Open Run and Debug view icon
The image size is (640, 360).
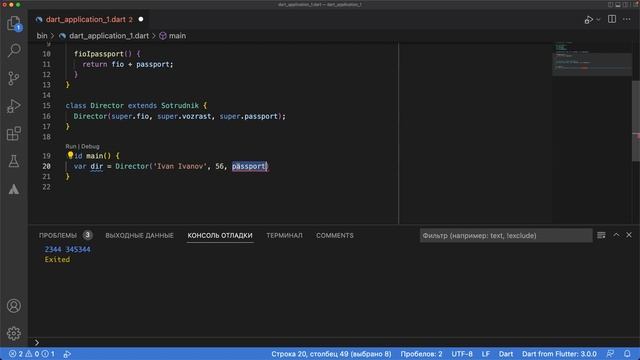14,106
